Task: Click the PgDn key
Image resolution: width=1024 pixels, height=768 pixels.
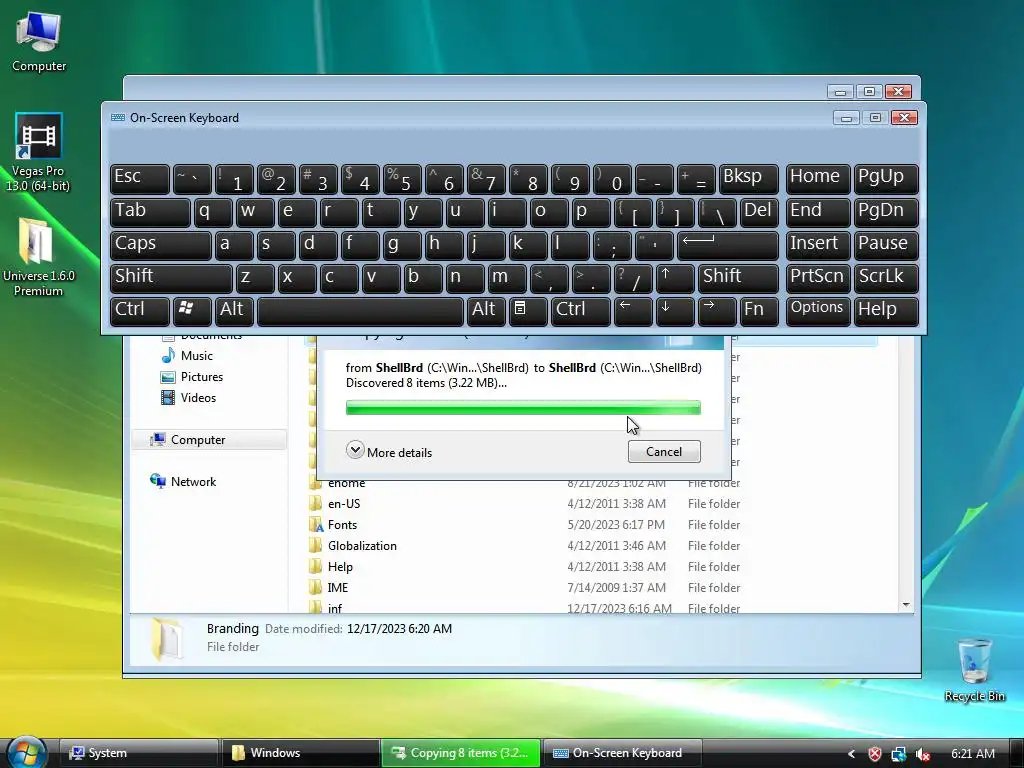Action: [x=886, y=212]
